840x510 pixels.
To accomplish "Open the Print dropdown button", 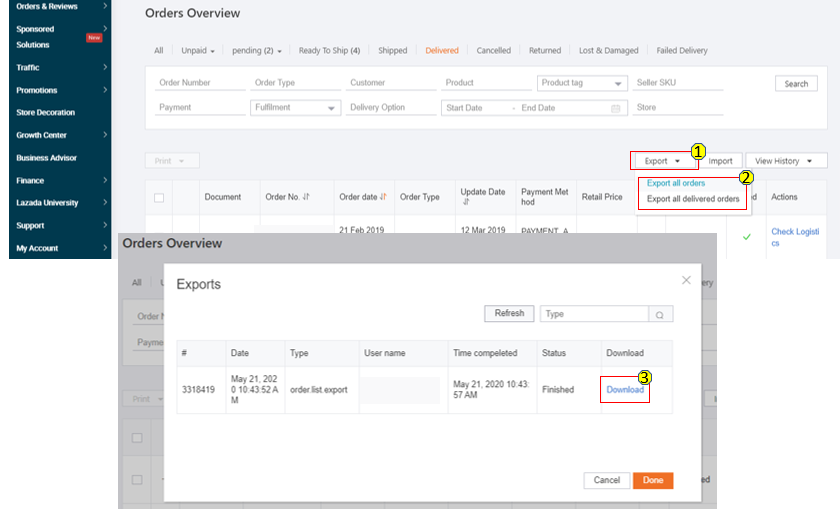I will (172, 161).
